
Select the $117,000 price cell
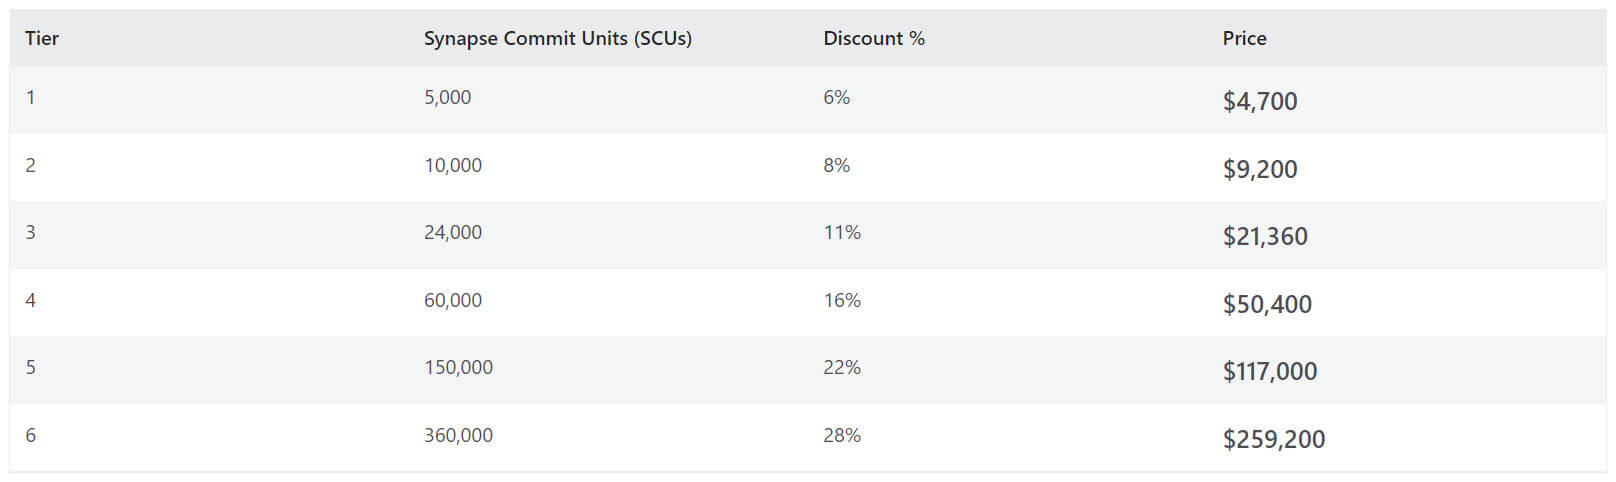point(1269,371)
